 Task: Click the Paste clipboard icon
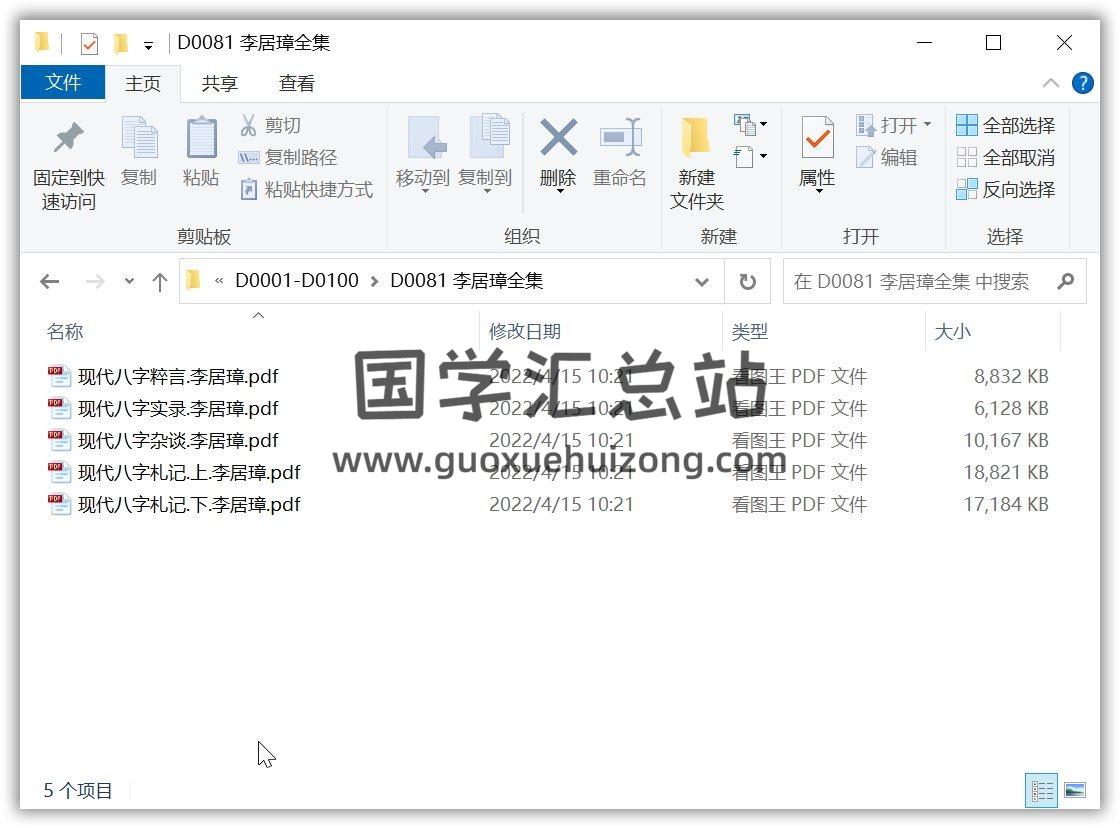(x=201, y=137)
